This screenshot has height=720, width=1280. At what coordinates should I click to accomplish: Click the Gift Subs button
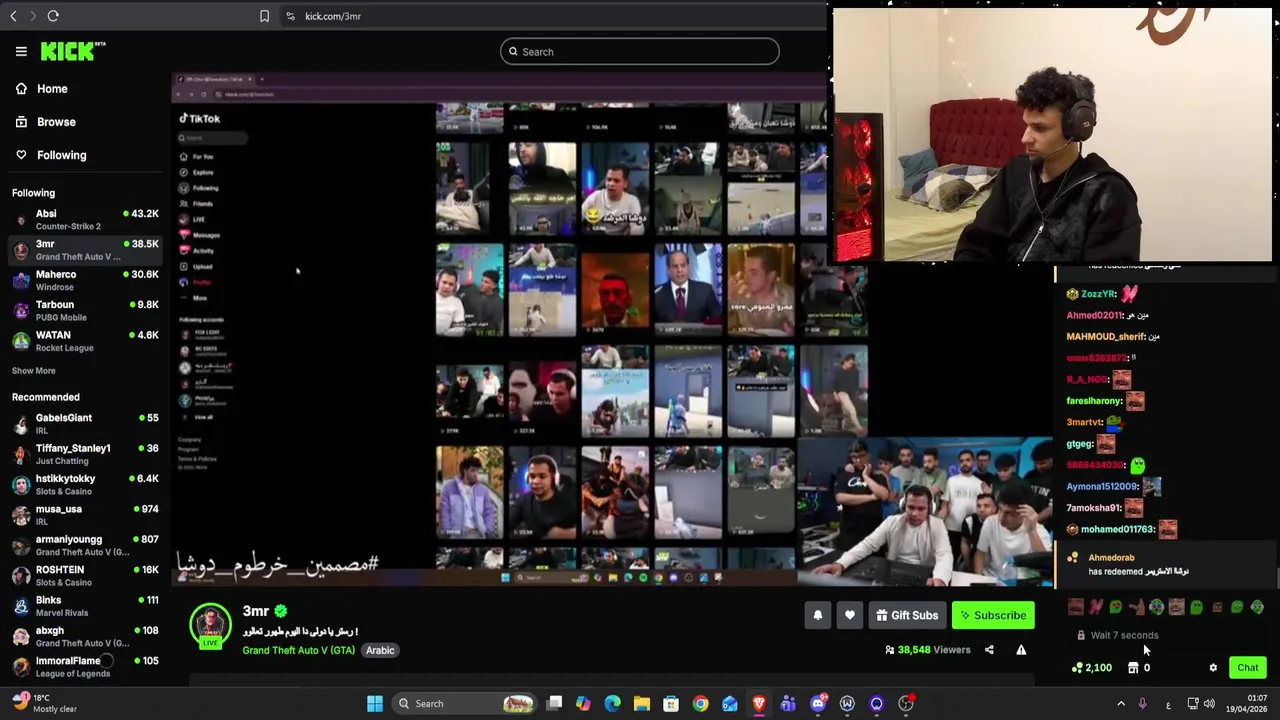(x=907, y=616)
